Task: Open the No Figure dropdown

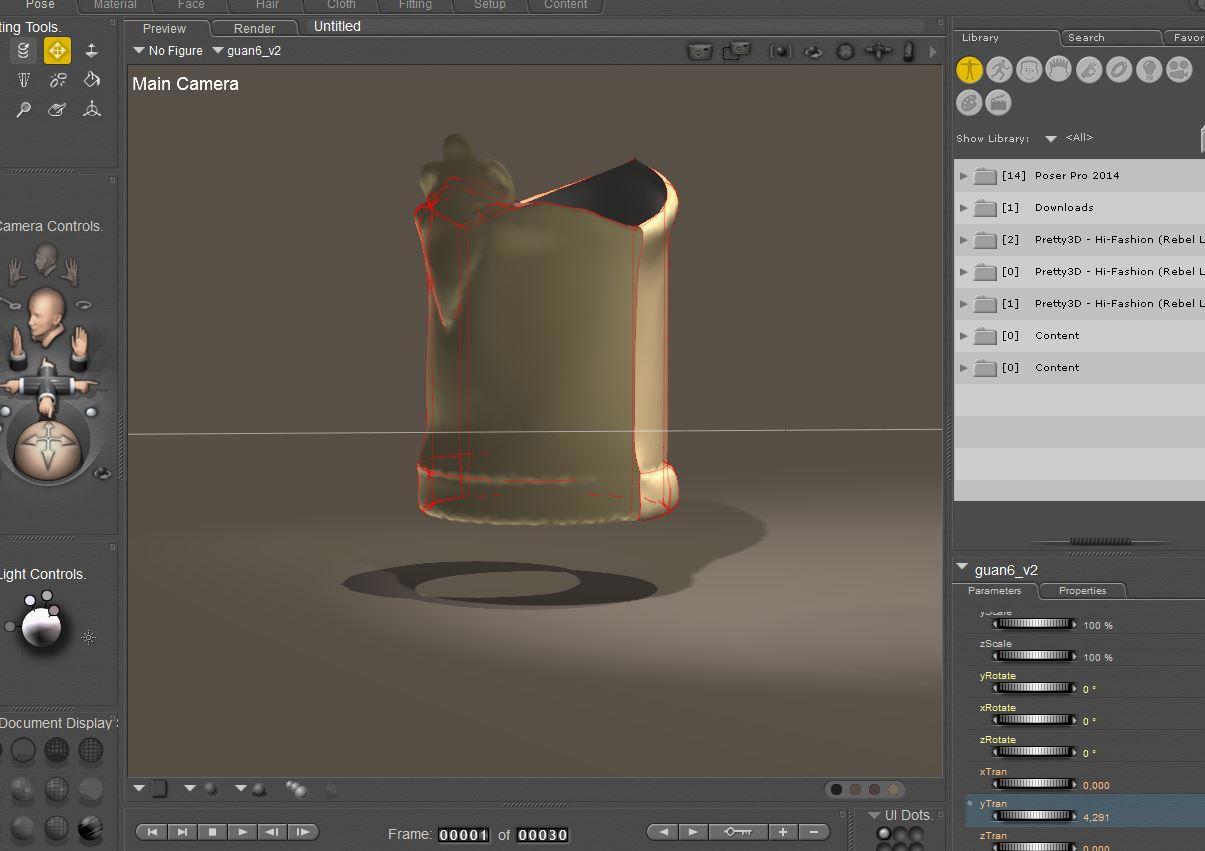Action: 168,51
